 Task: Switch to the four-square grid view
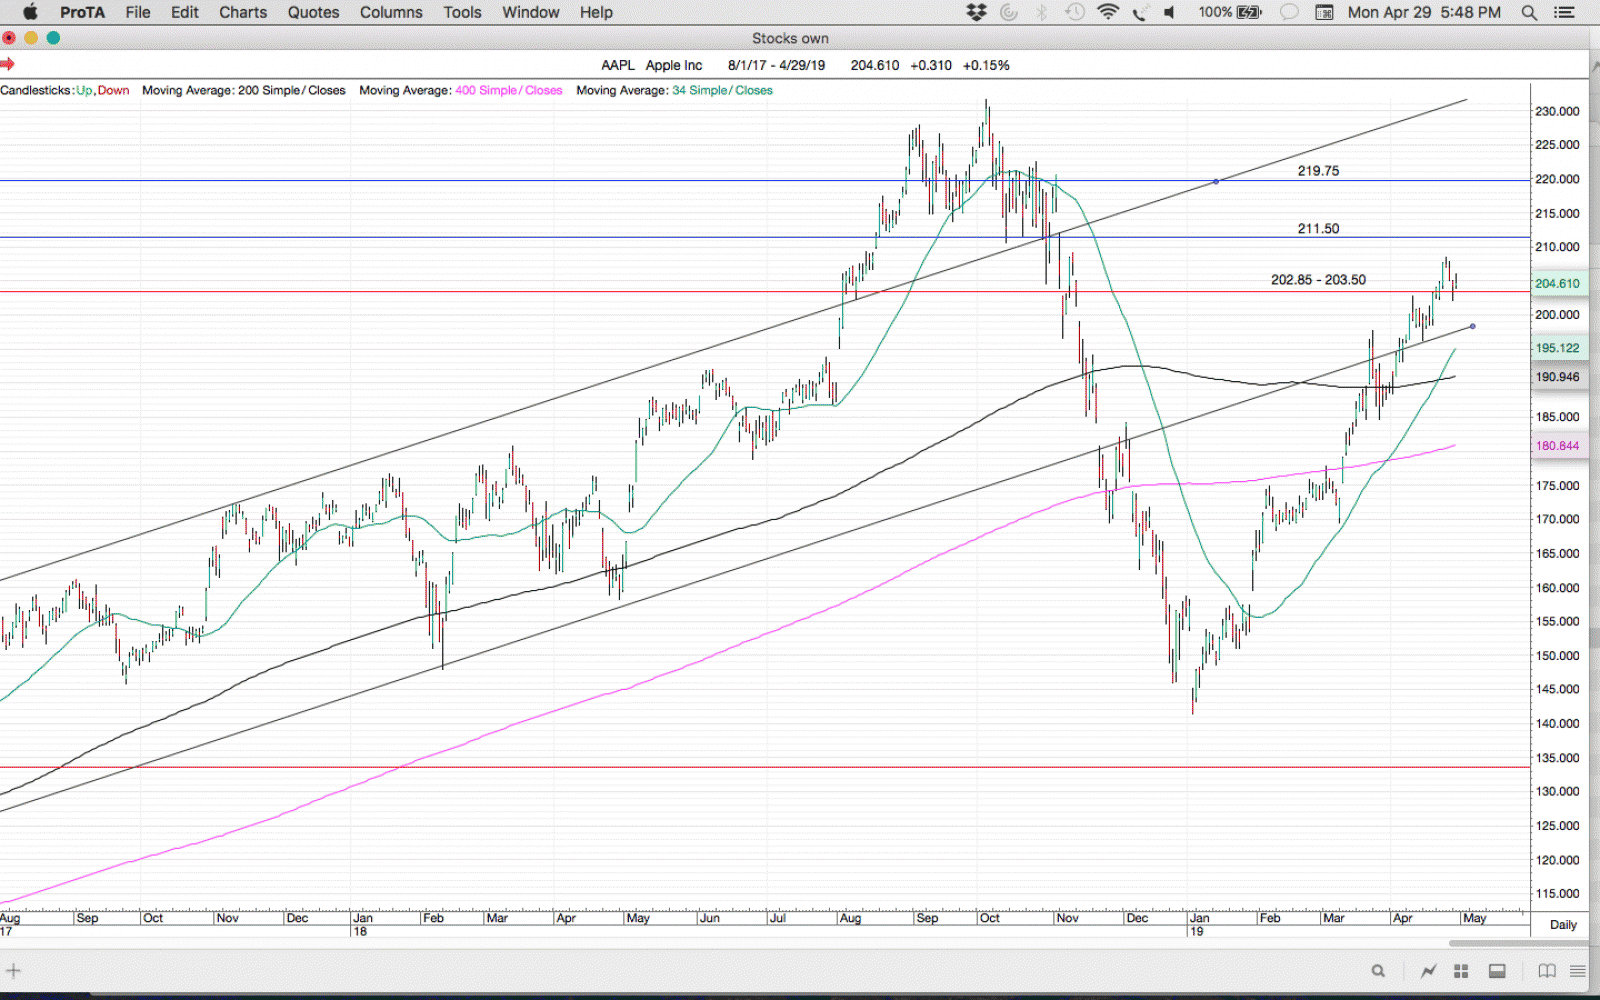(1461, 970)
